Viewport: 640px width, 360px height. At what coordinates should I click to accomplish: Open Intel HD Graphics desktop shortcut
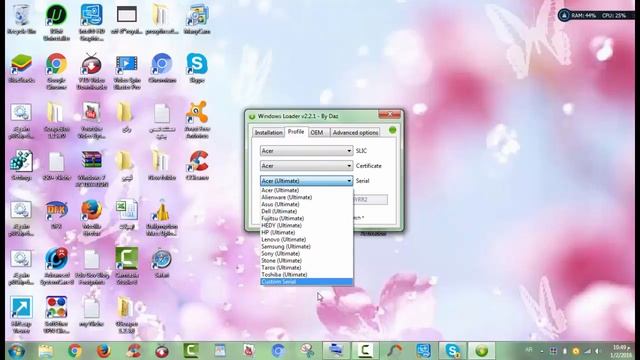pos(91,22)
